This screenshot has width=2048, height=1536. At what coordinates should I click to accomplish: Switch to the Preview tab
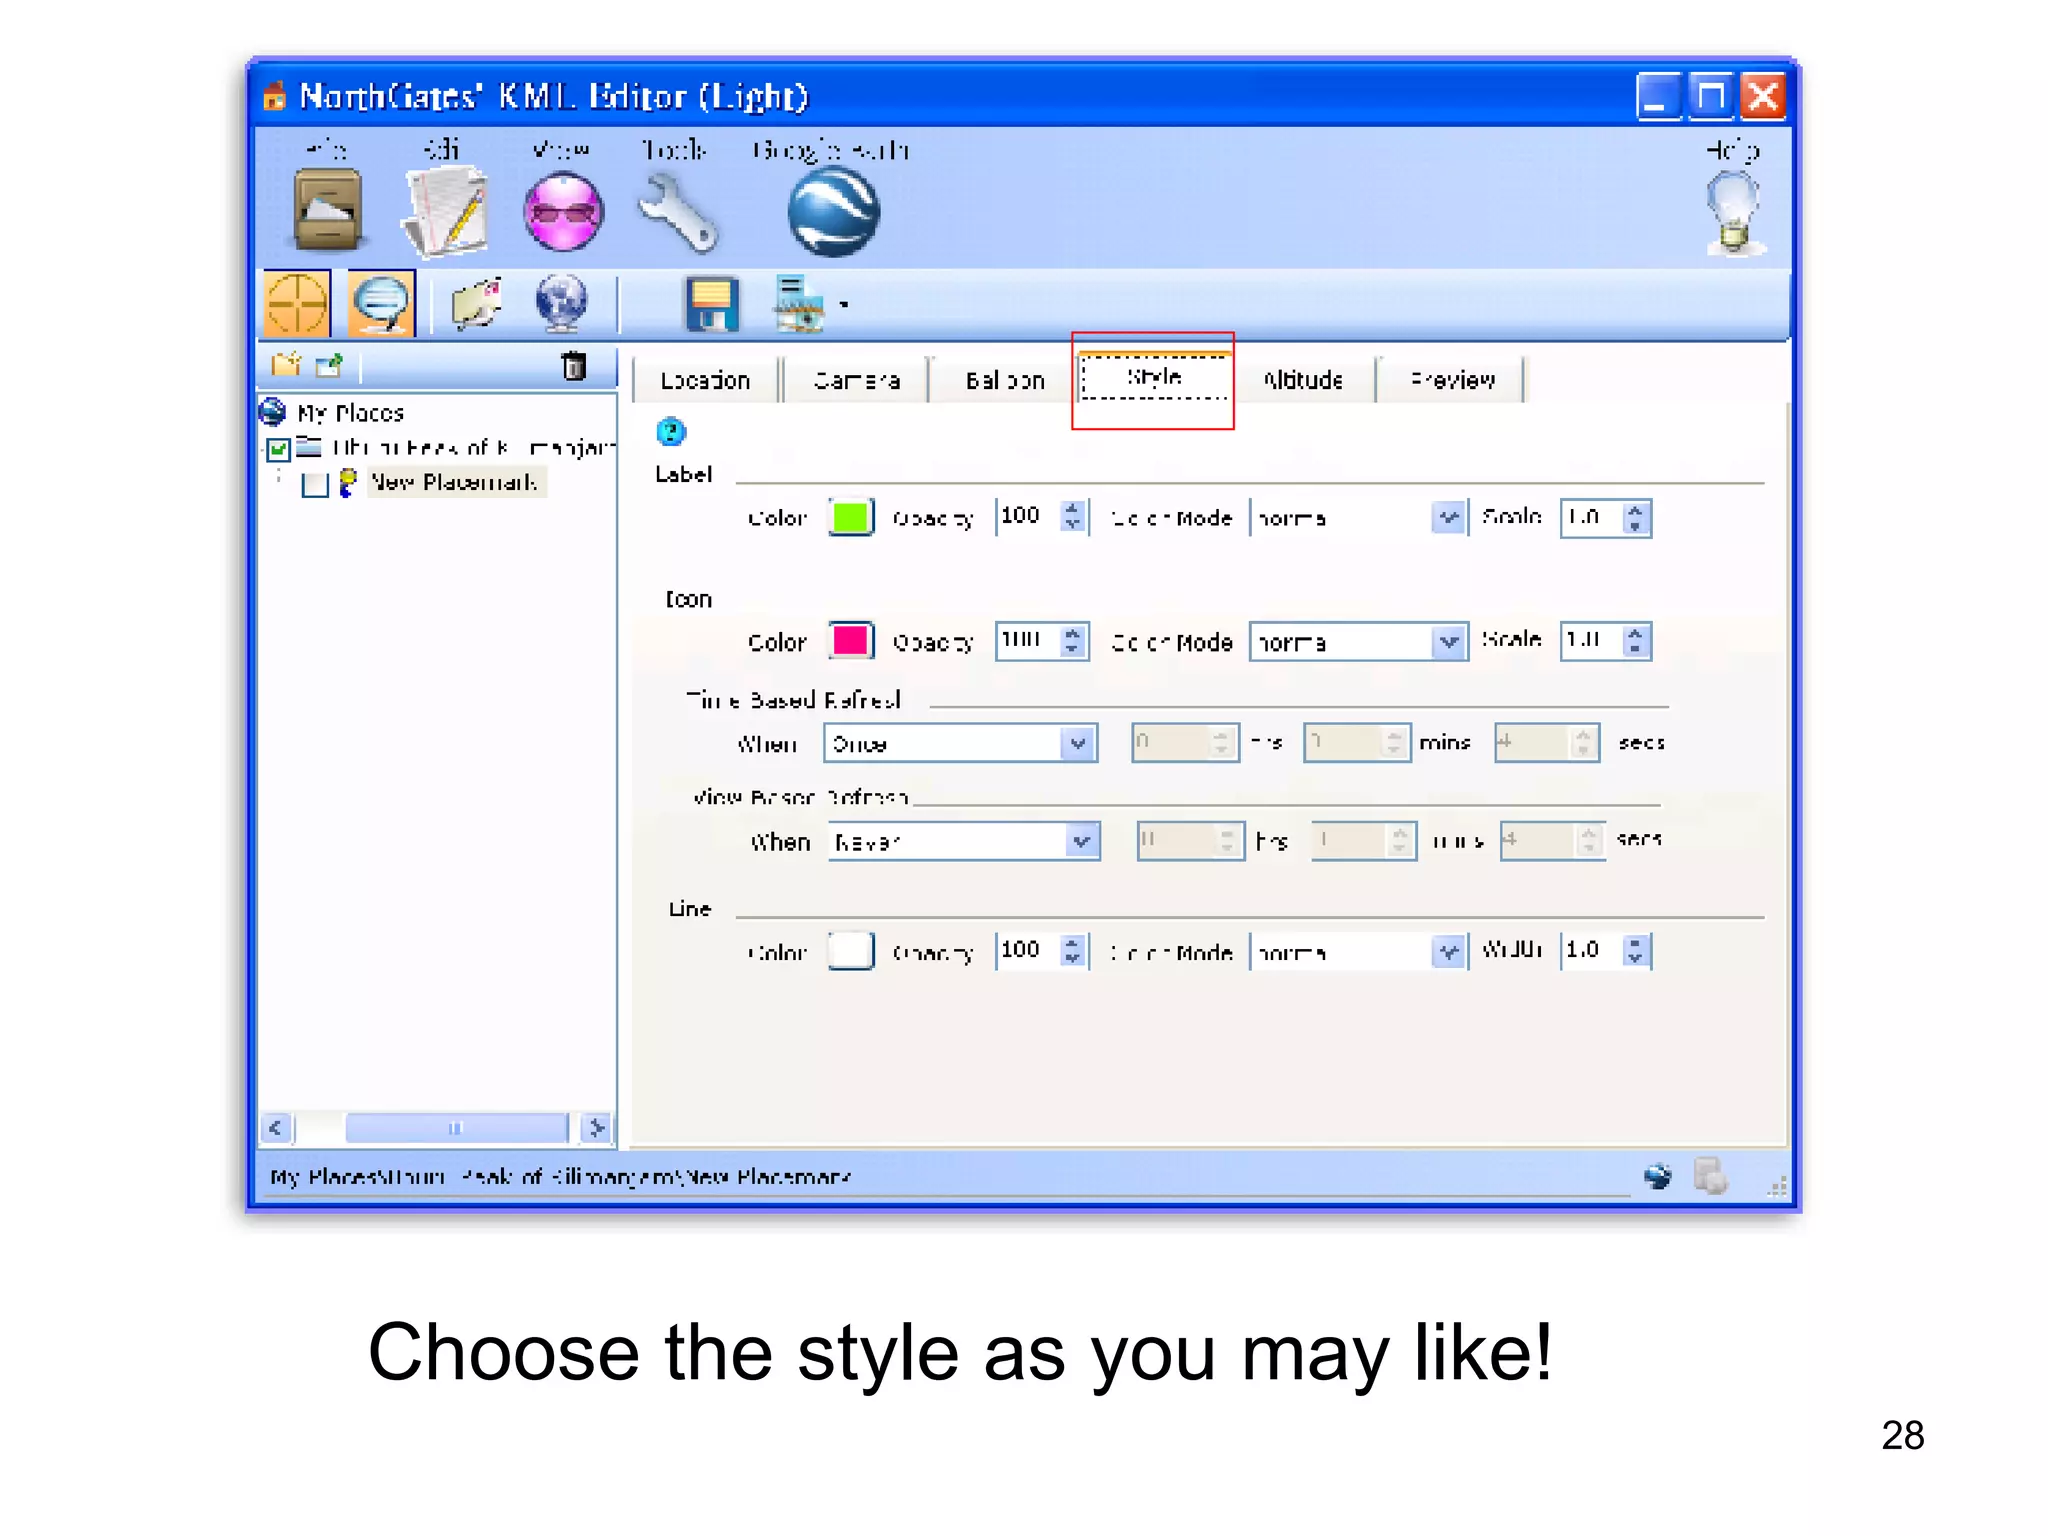[x=1452, y=380]
